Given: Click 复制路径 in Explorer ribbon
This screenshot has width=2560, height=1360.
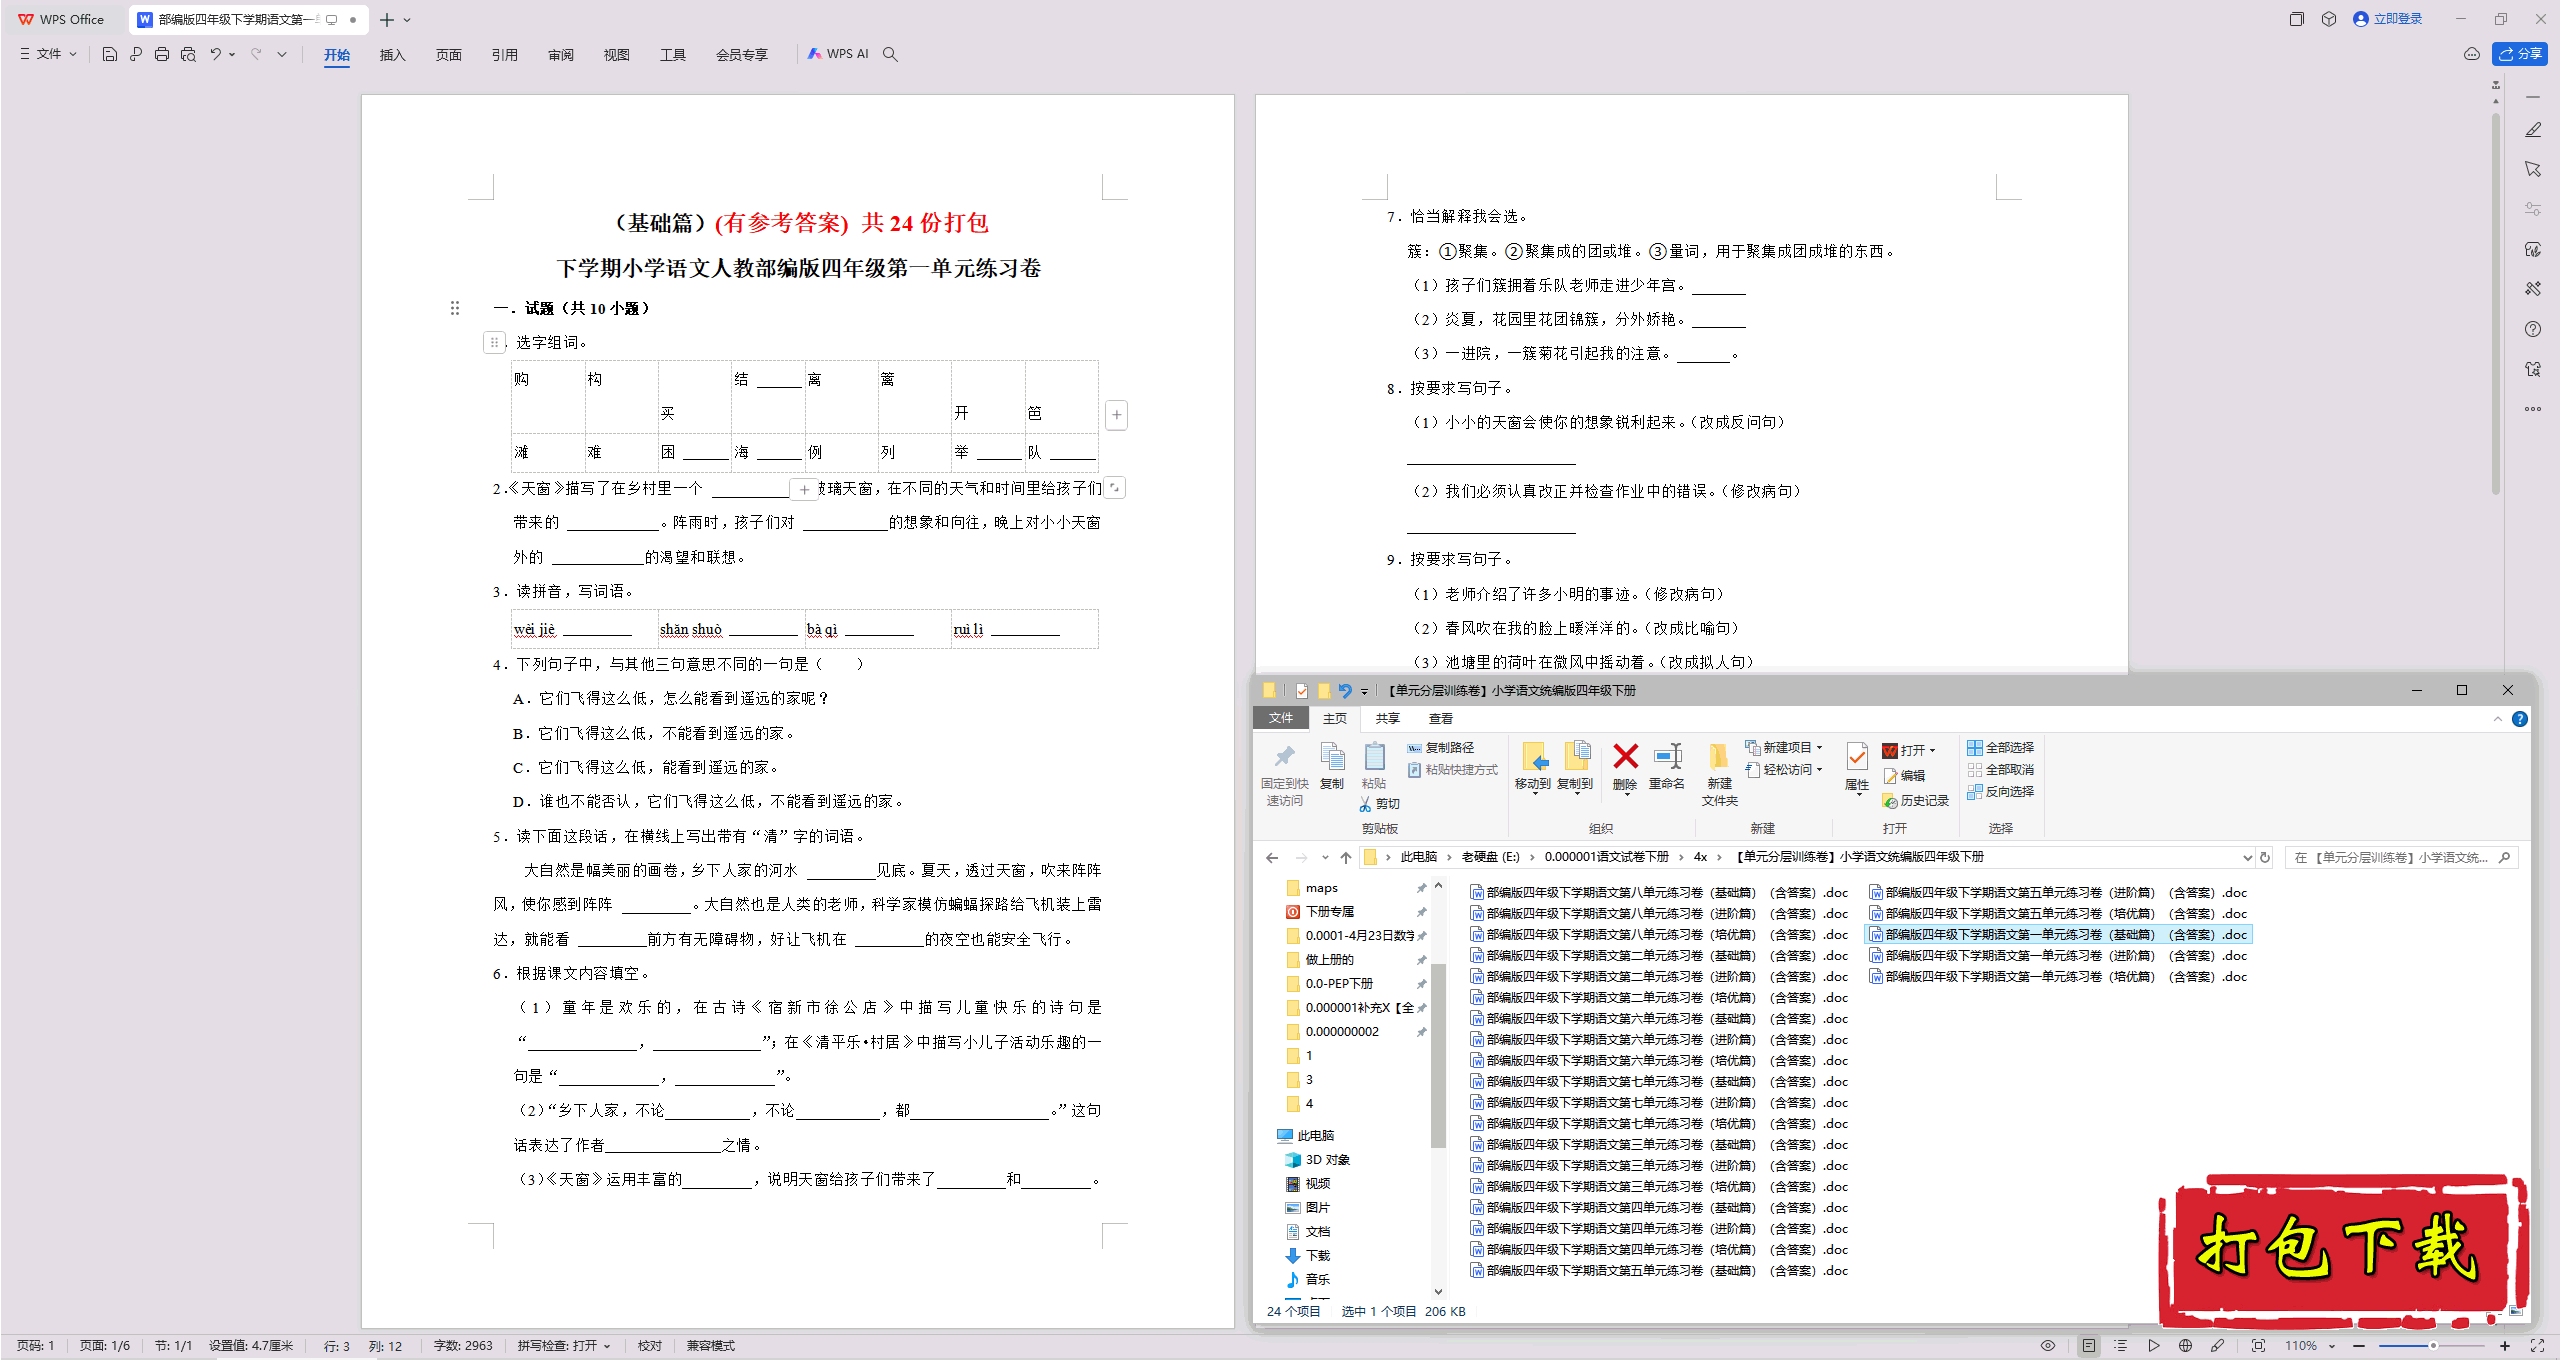Looking at the screenshot, I should click(1441, 748).
